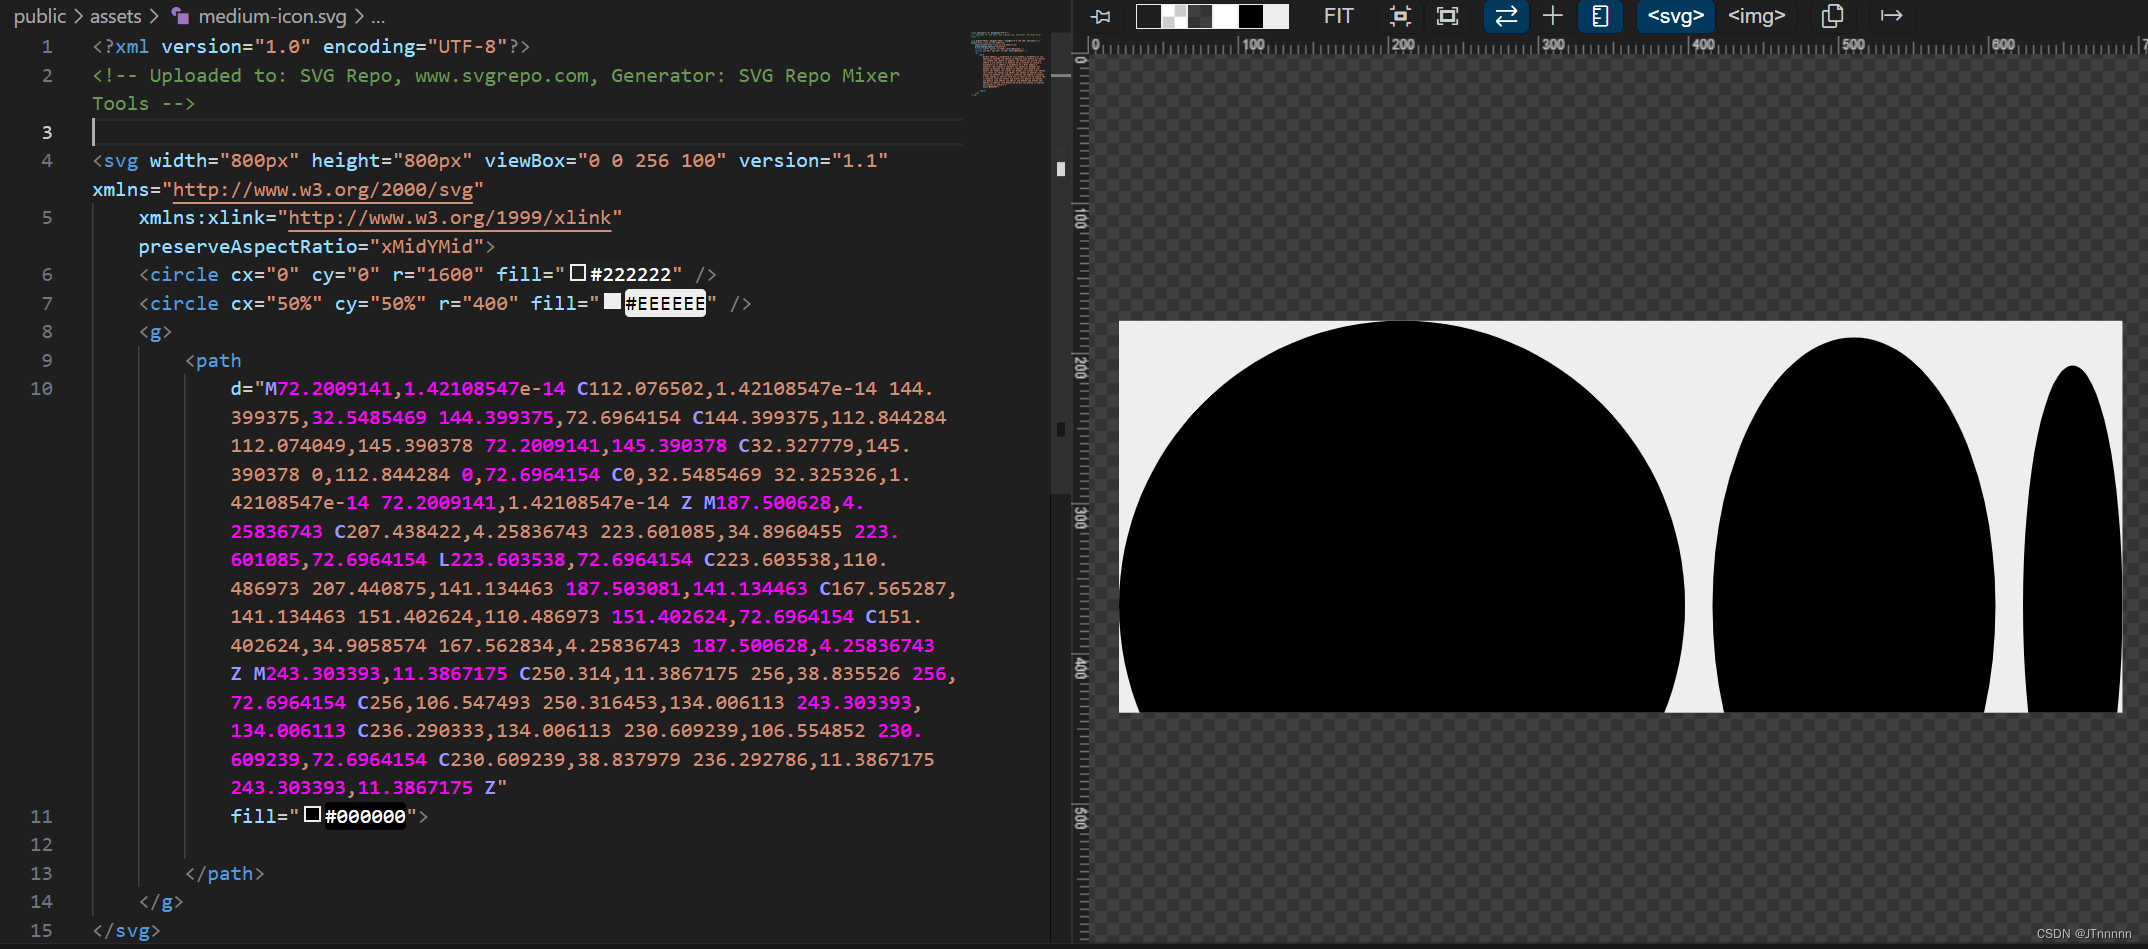Open the public folder breadcrumb

click(x=40, y=16)
